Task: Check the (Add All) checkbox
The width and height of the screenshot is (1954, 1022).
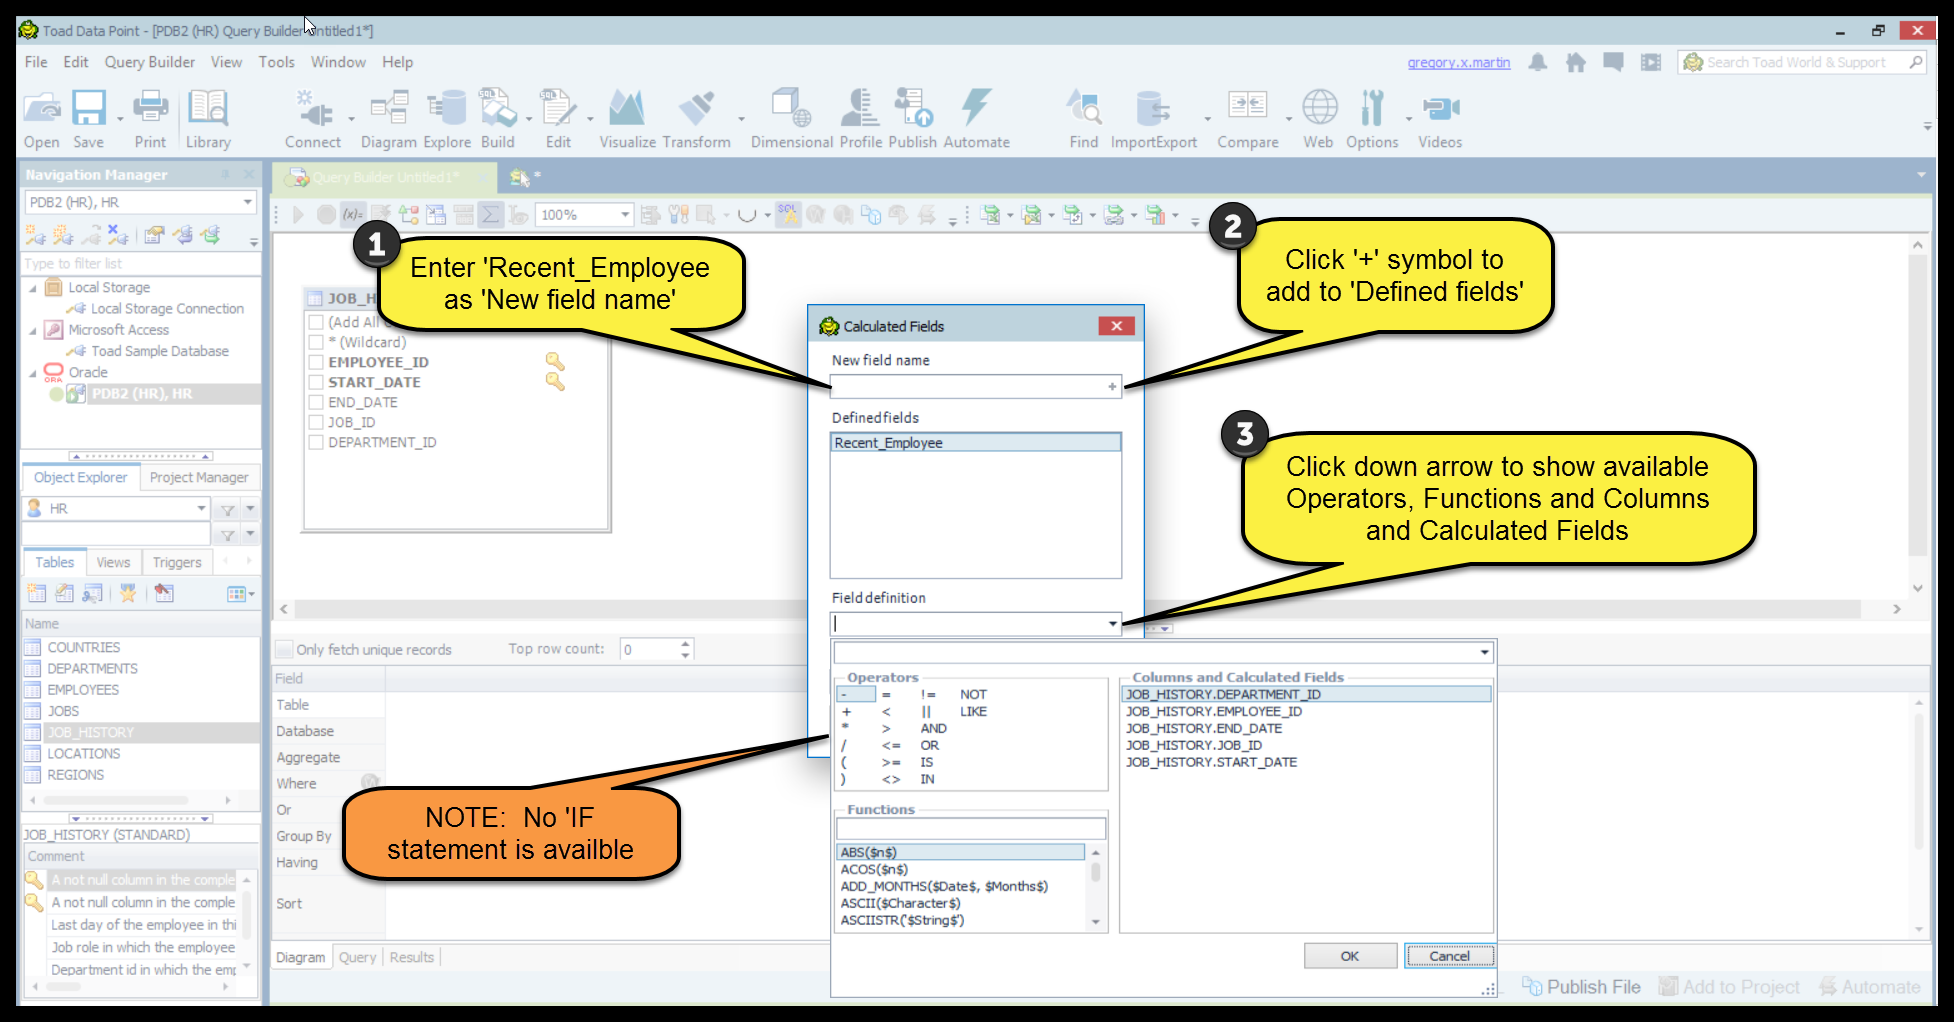Action: pyautogui.click(x=316, y=322)
